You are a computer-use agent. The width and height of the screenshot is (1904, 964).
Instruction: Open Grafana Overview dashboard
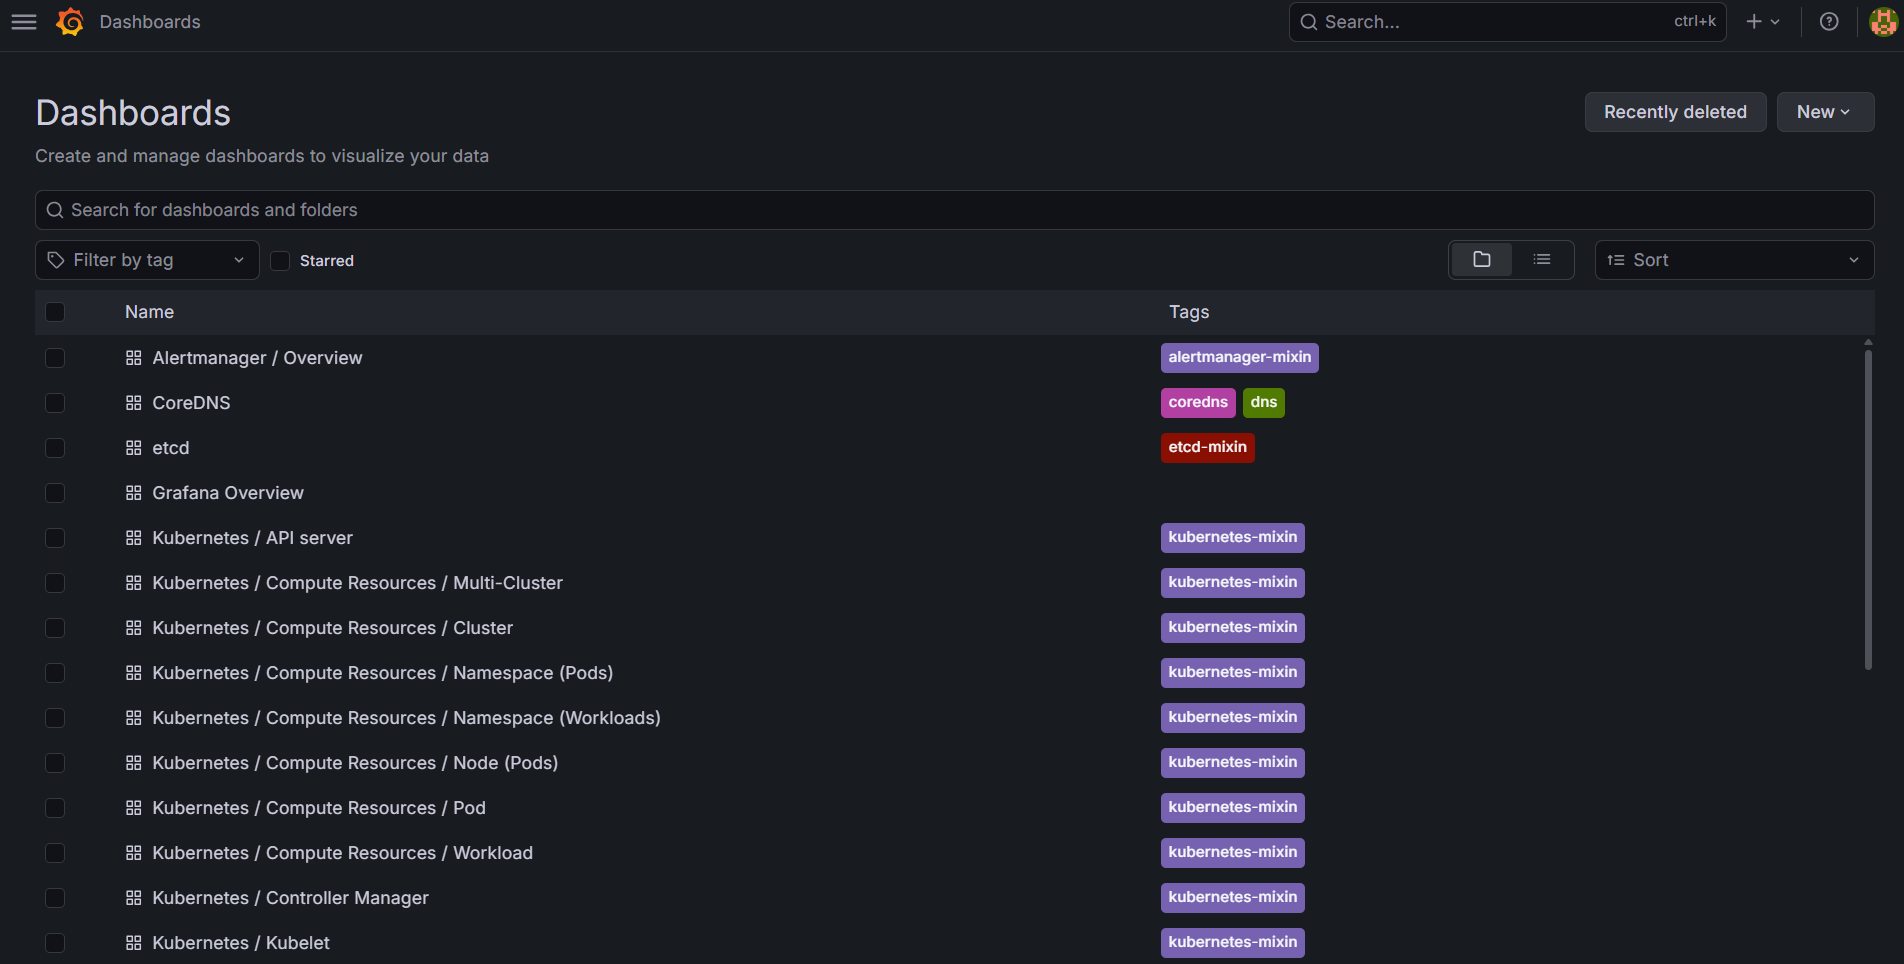click(228, 493)
